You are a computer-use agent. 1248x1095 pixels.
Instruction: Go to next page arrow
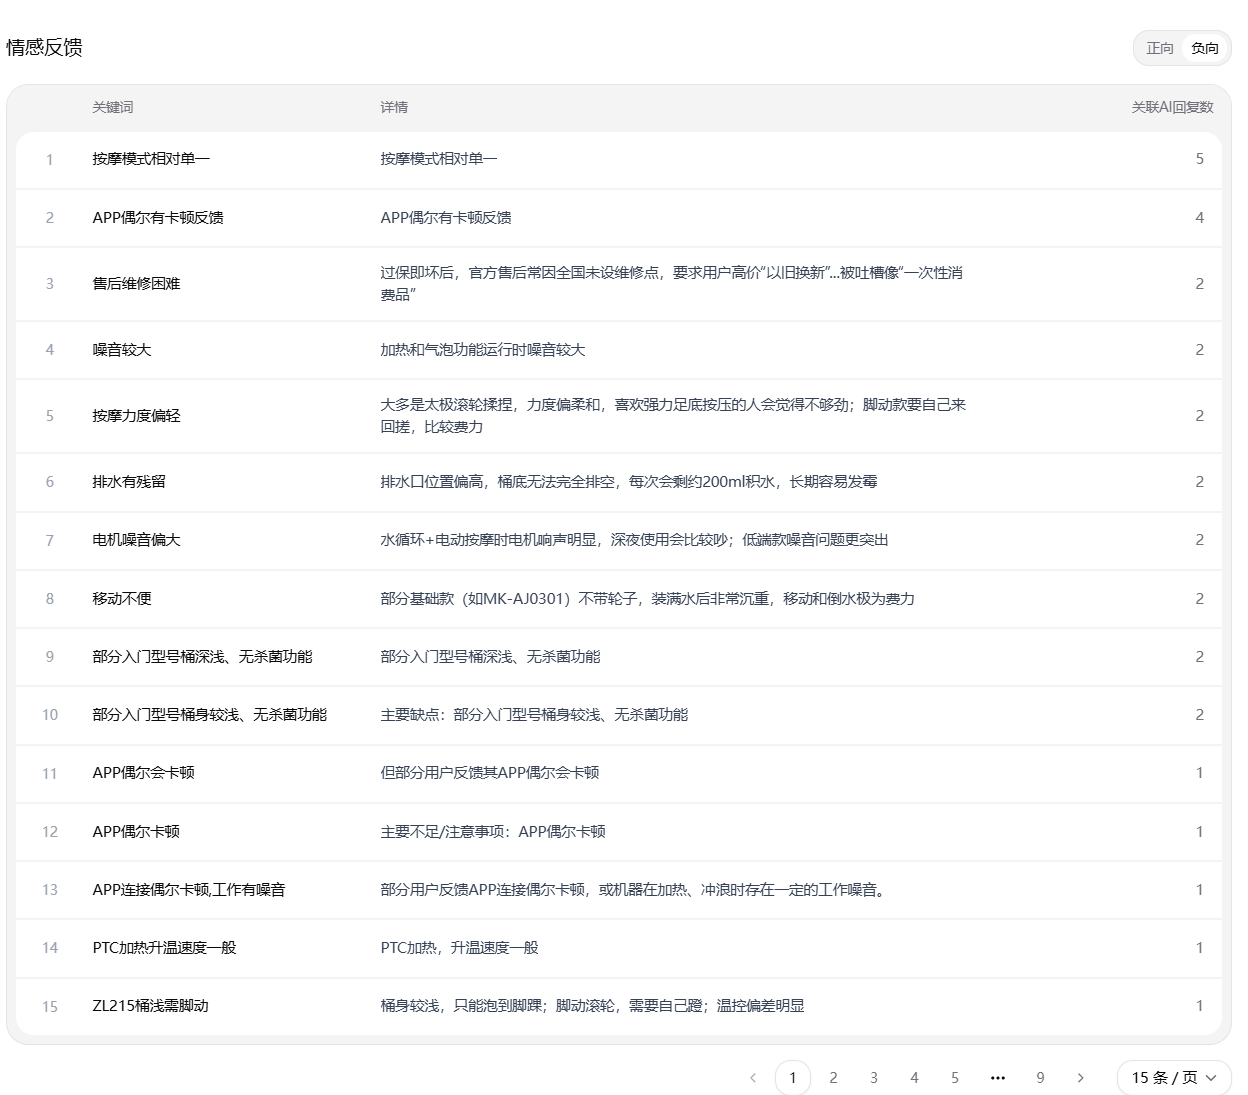click(1080, 1077)
